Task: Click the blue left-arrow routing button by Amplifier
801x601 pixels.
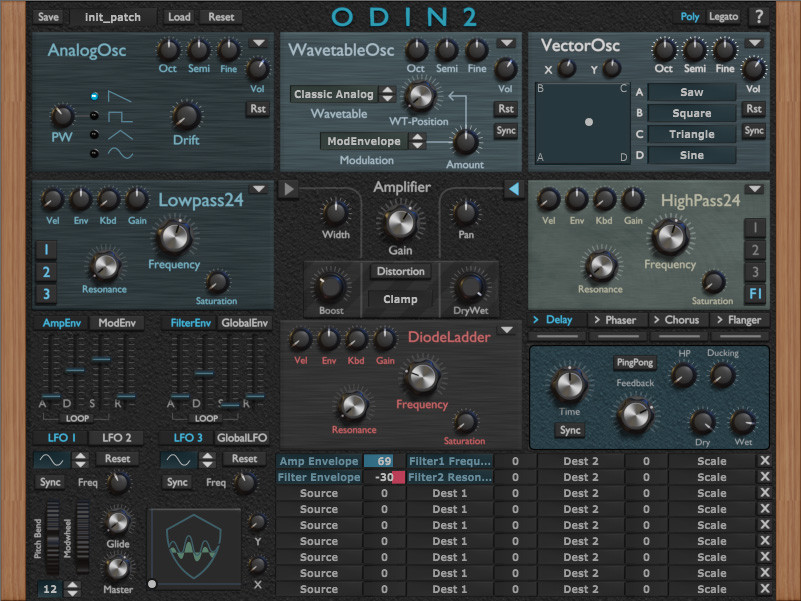Action: 513,189
